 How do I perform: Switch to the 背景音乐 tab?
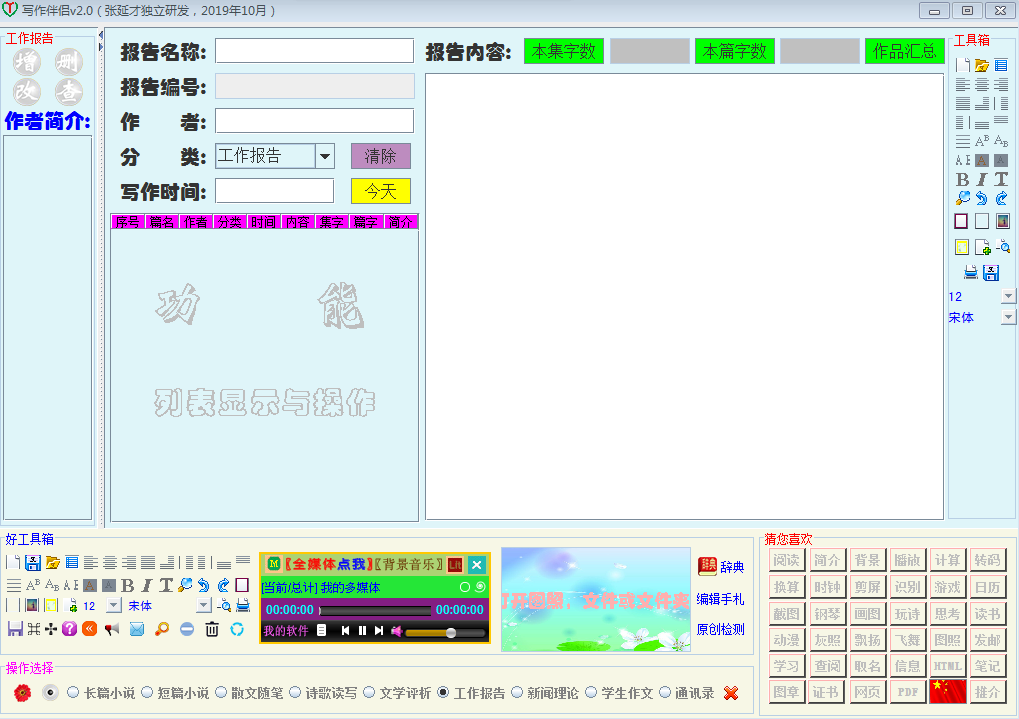(x=408, y=565)
